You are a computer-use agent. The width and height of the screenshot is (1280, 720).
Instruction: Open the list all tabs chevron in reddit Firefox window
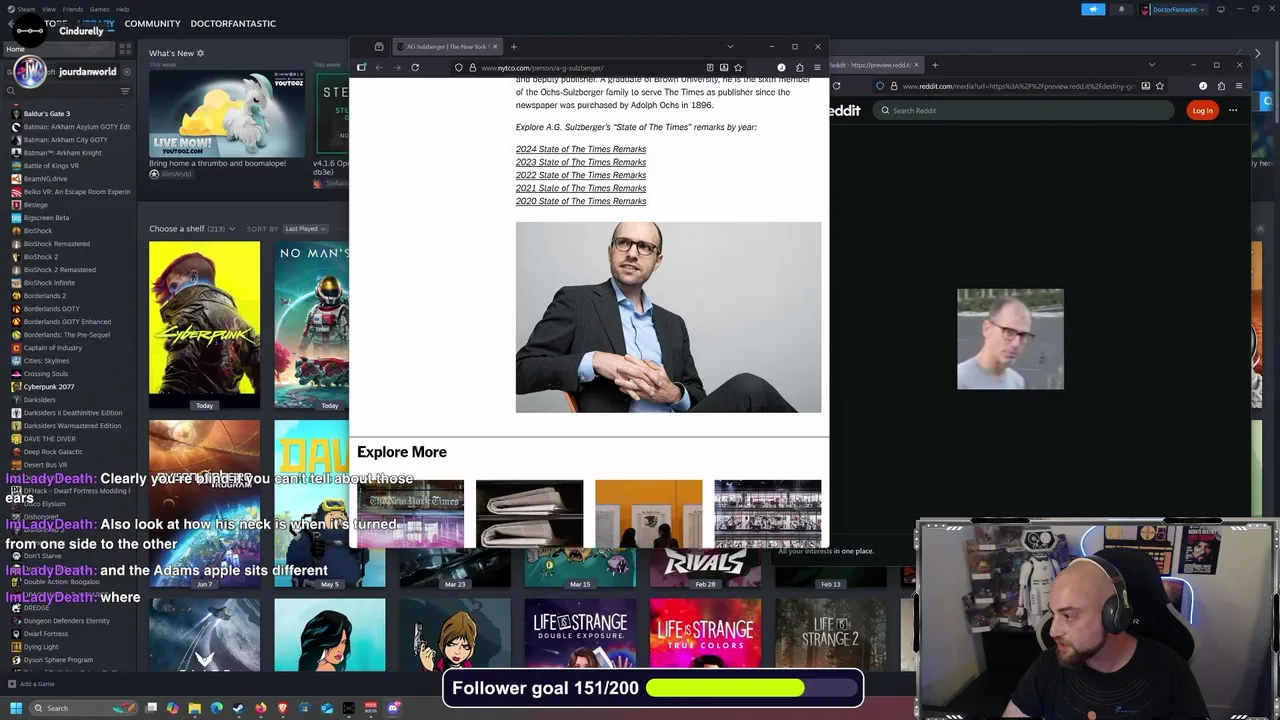1151,65
